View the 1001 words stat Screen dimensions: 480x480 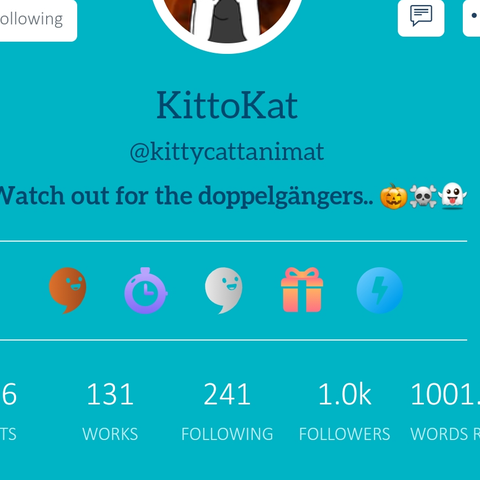445,412
